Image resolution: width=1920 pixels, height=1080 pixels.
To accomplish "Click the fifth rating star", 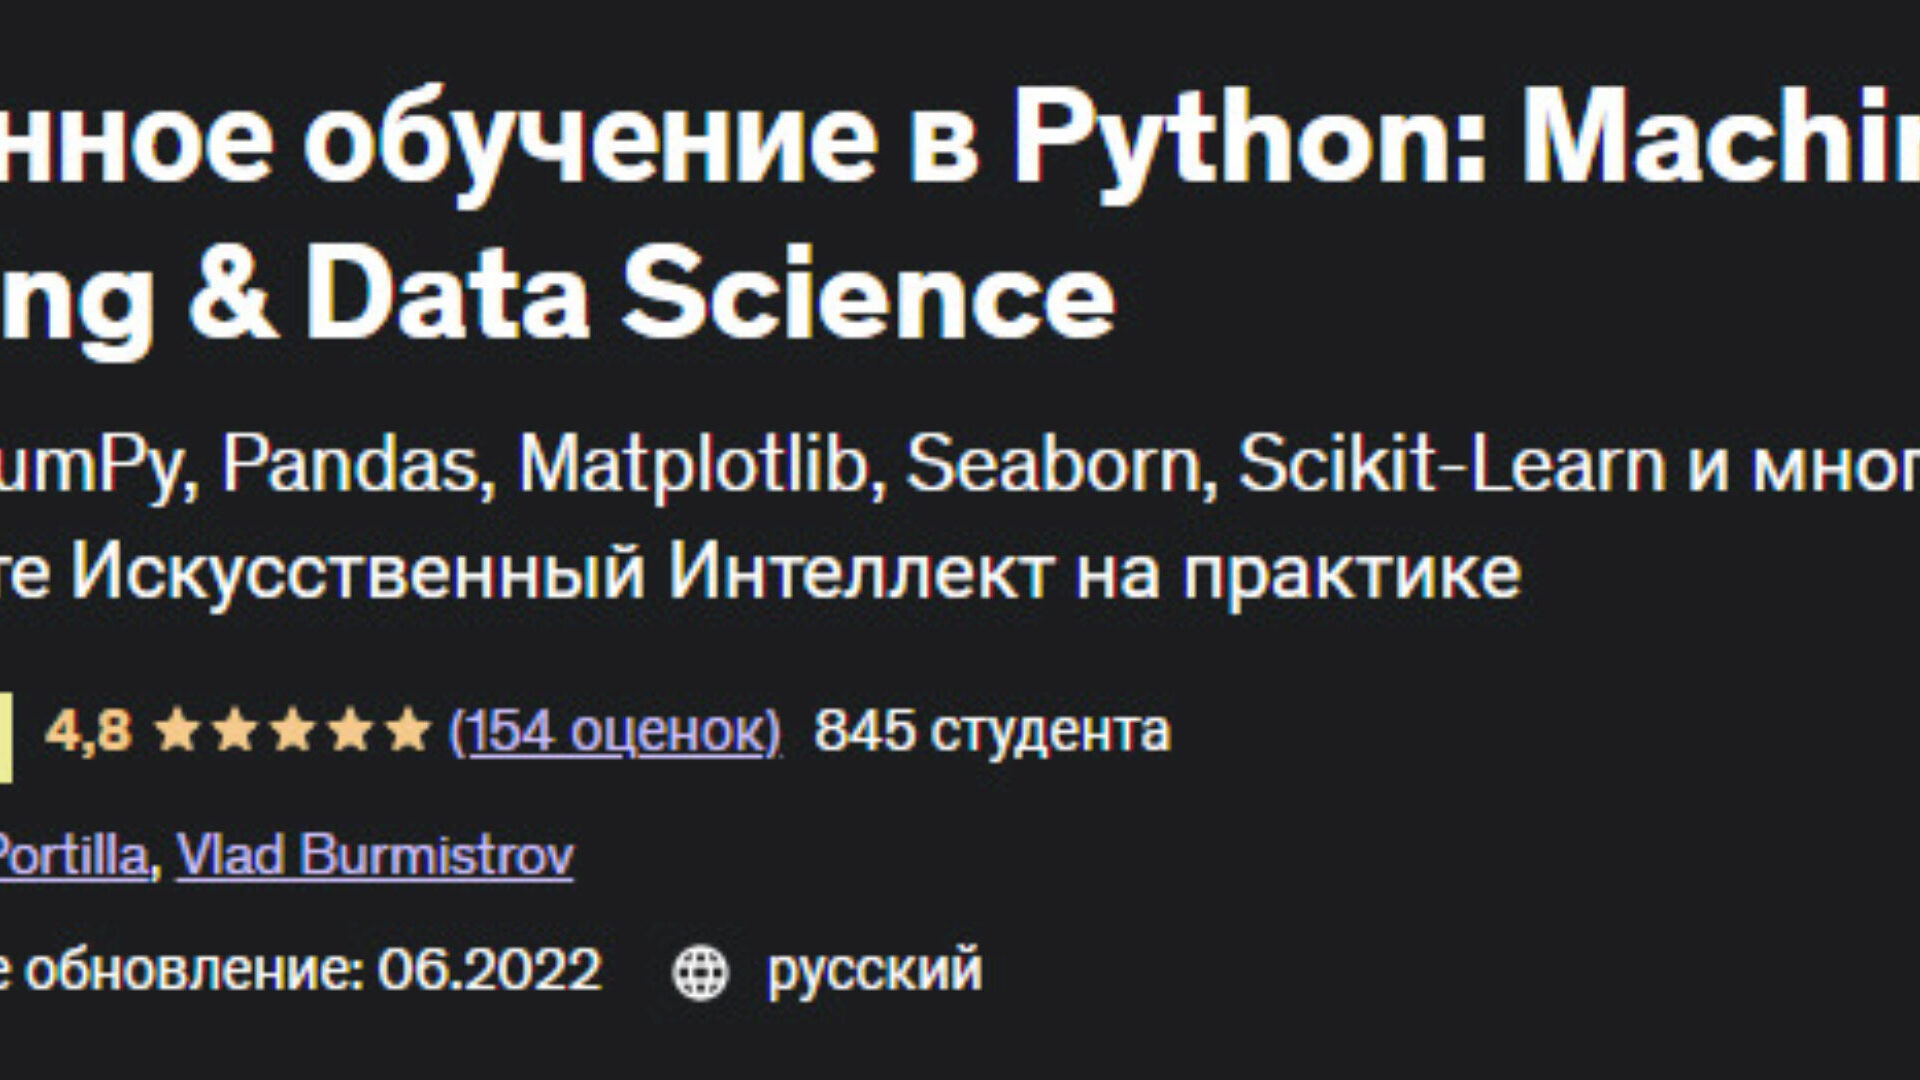I will (x=409, y=731).
